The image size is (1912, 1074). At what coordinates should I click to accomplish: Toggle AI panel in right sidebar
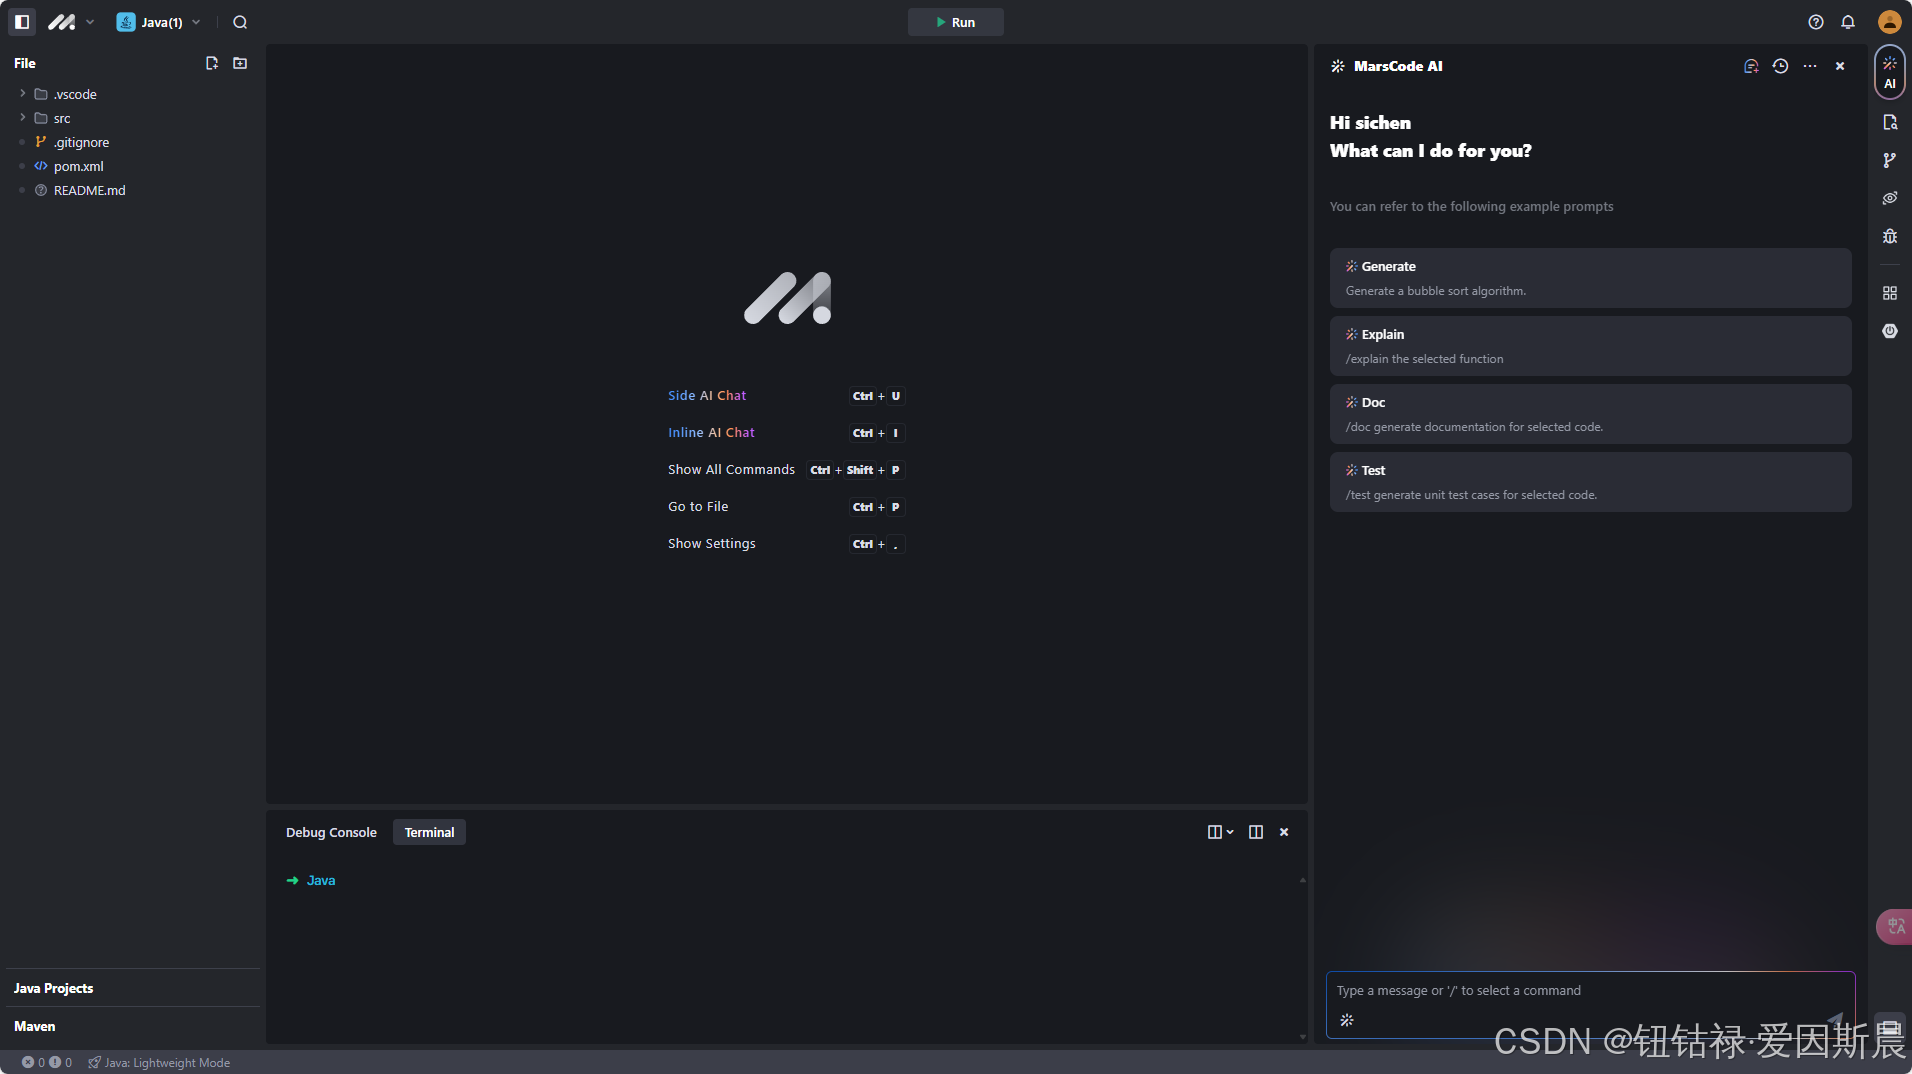[1889, 72]
